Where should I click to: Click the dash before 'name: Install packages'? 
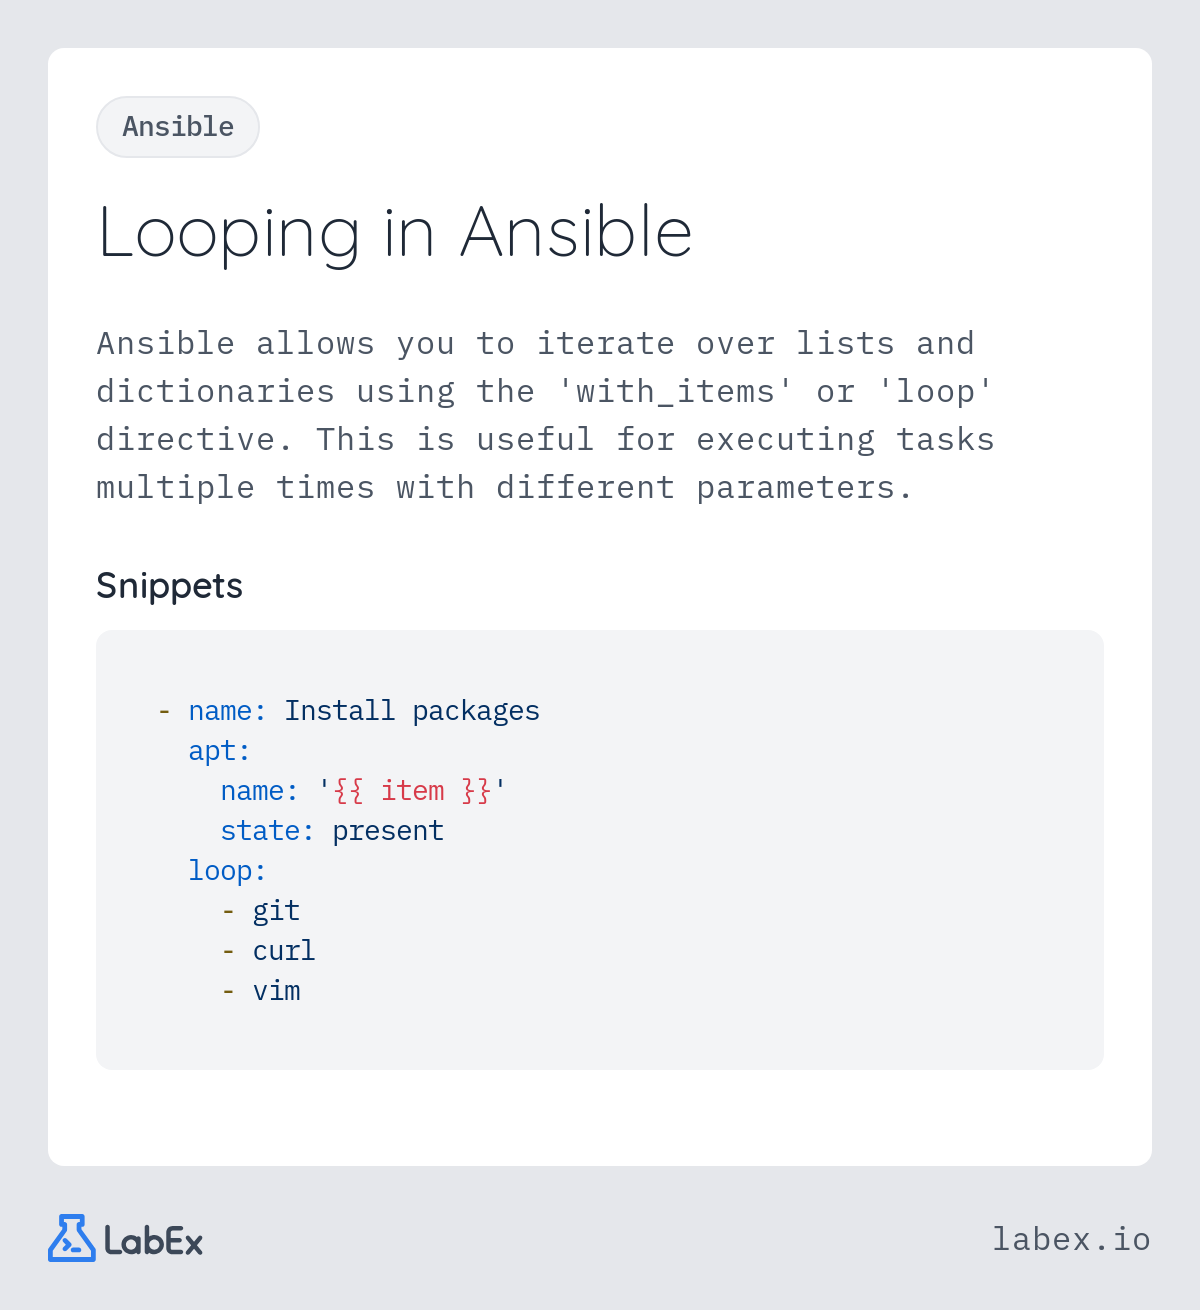pyautogui.click(x=164, y=711)
